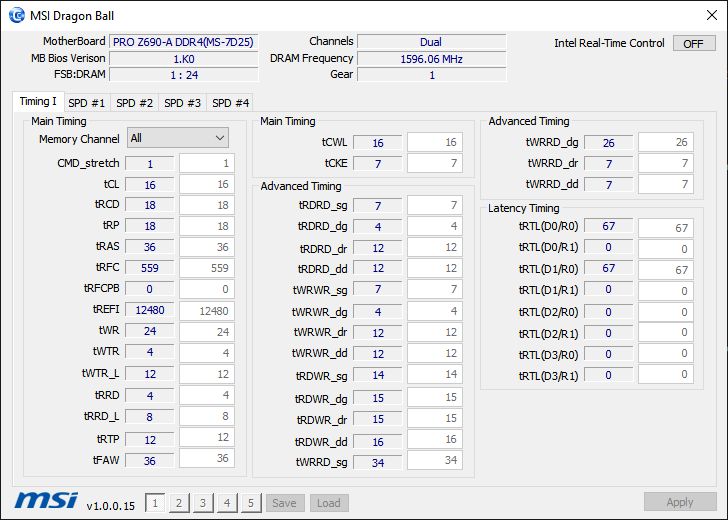Click the editable tWR value field
Image resolution: width=728 pixels, height=520 pixels.
207,332
